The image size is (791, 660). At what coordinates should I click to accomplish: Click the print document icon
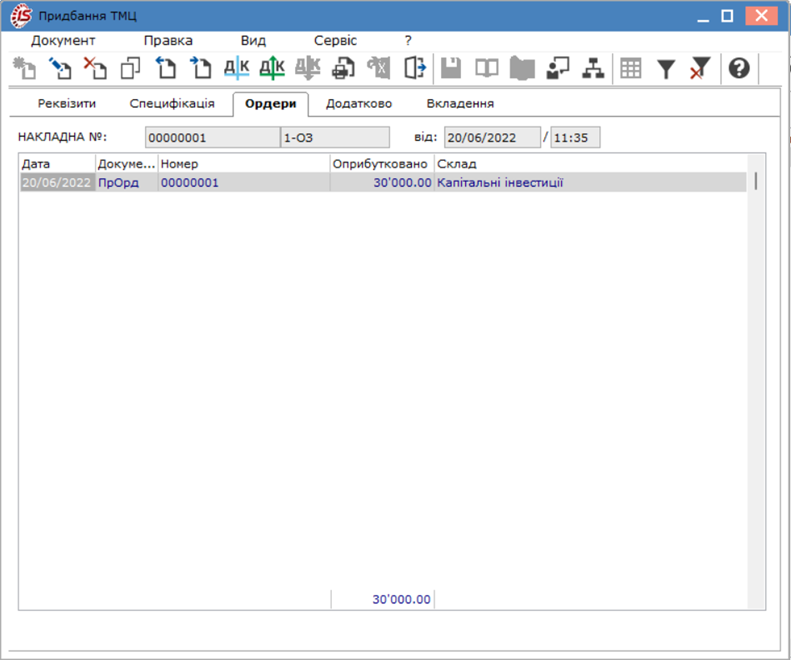343,68
